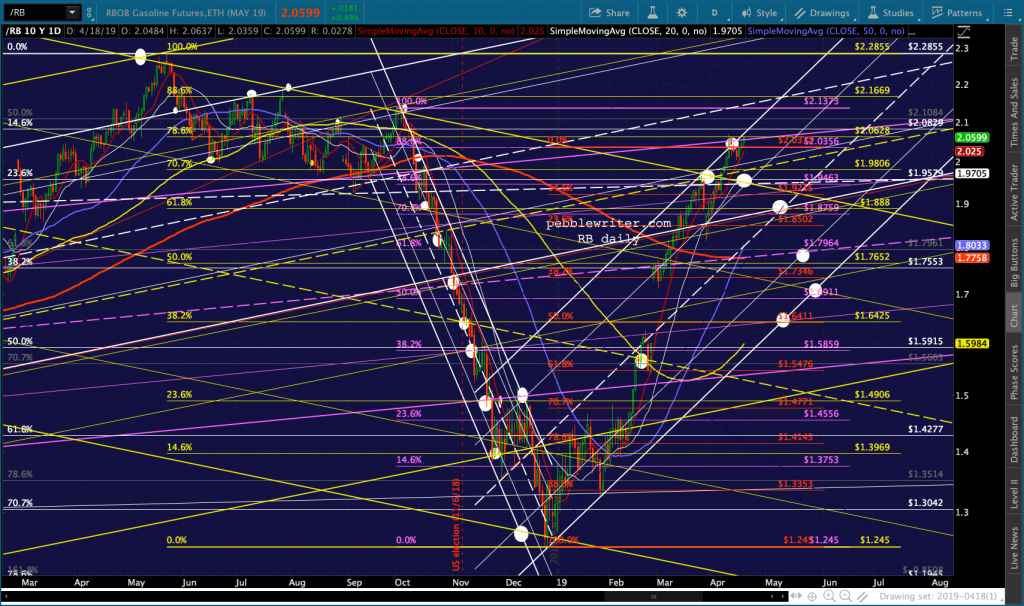Click the US election (11/6/18) vertical marker label
Image resolution: width=1024 pixels, height=606 pixels.
pyautogui.click(x=456, y=525)
